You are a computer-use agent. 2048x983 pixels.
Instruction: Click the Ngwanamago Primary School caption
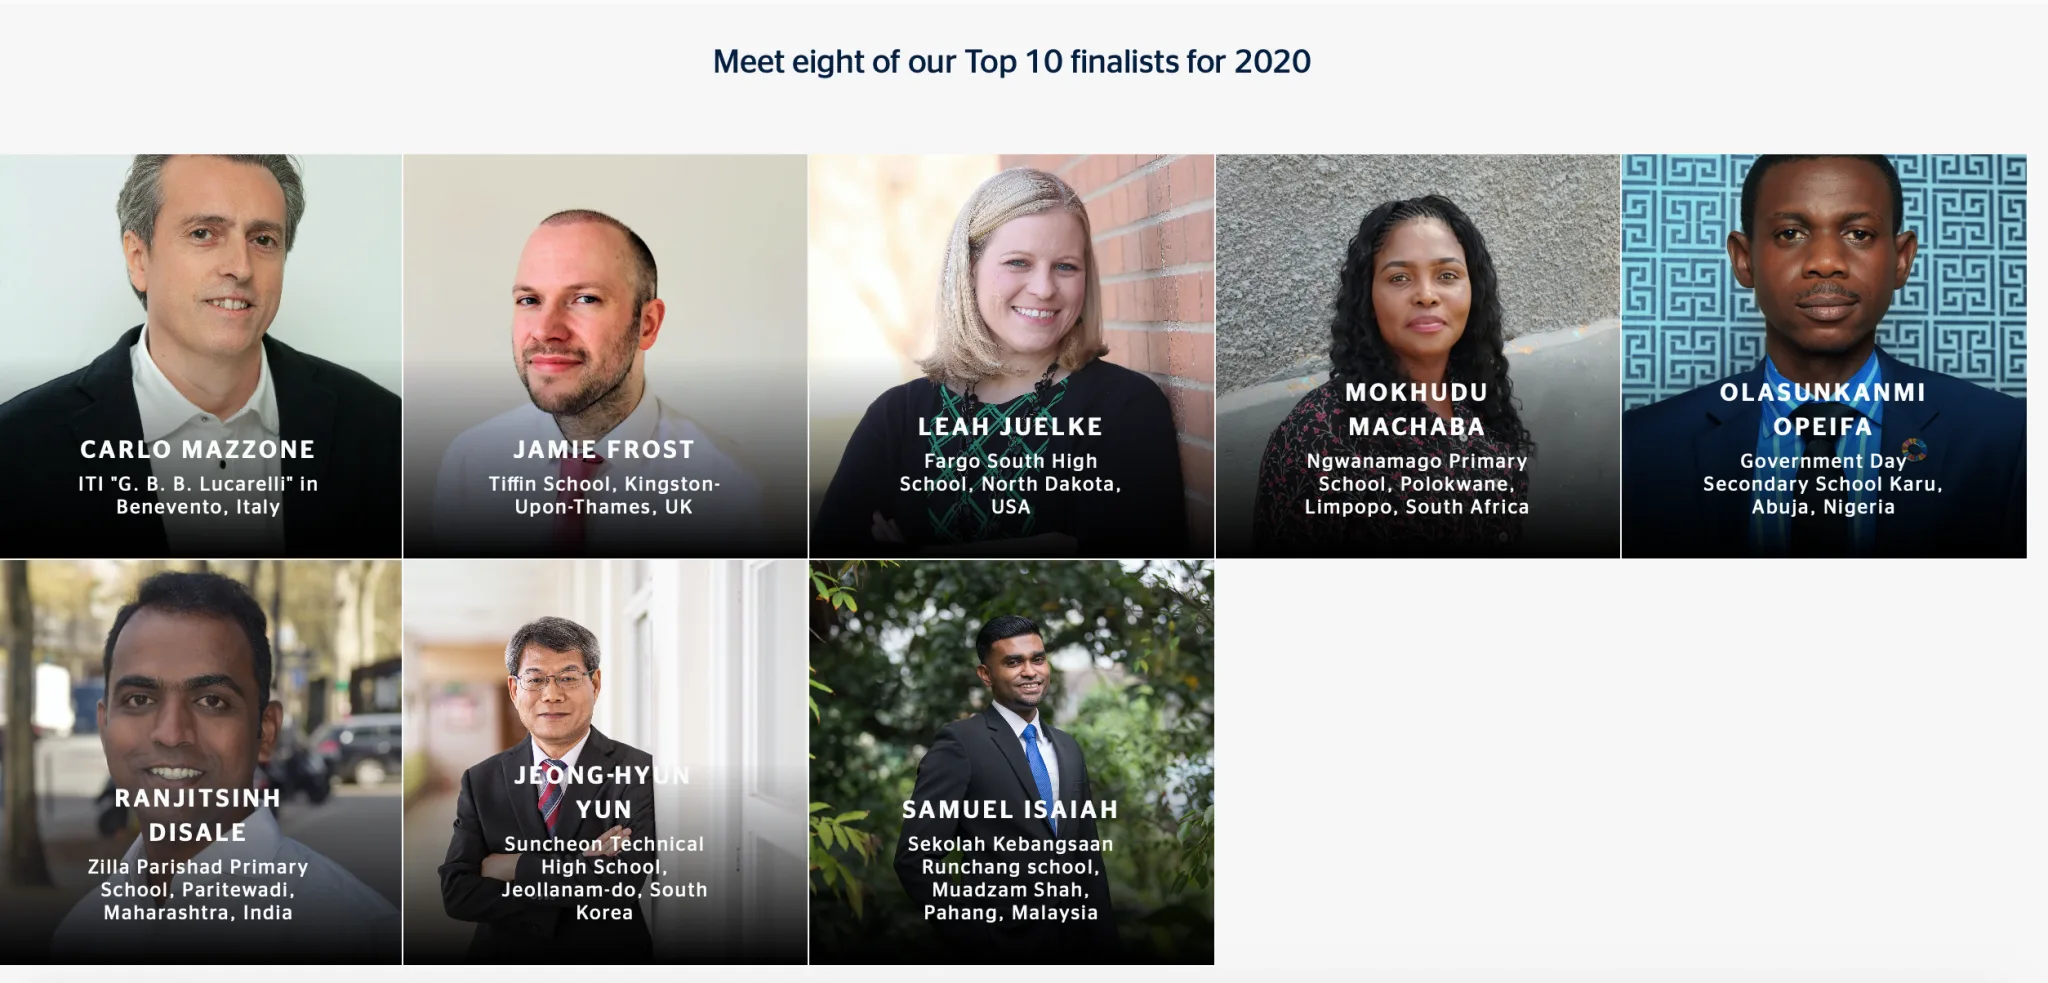click(x=1416, y=484)
